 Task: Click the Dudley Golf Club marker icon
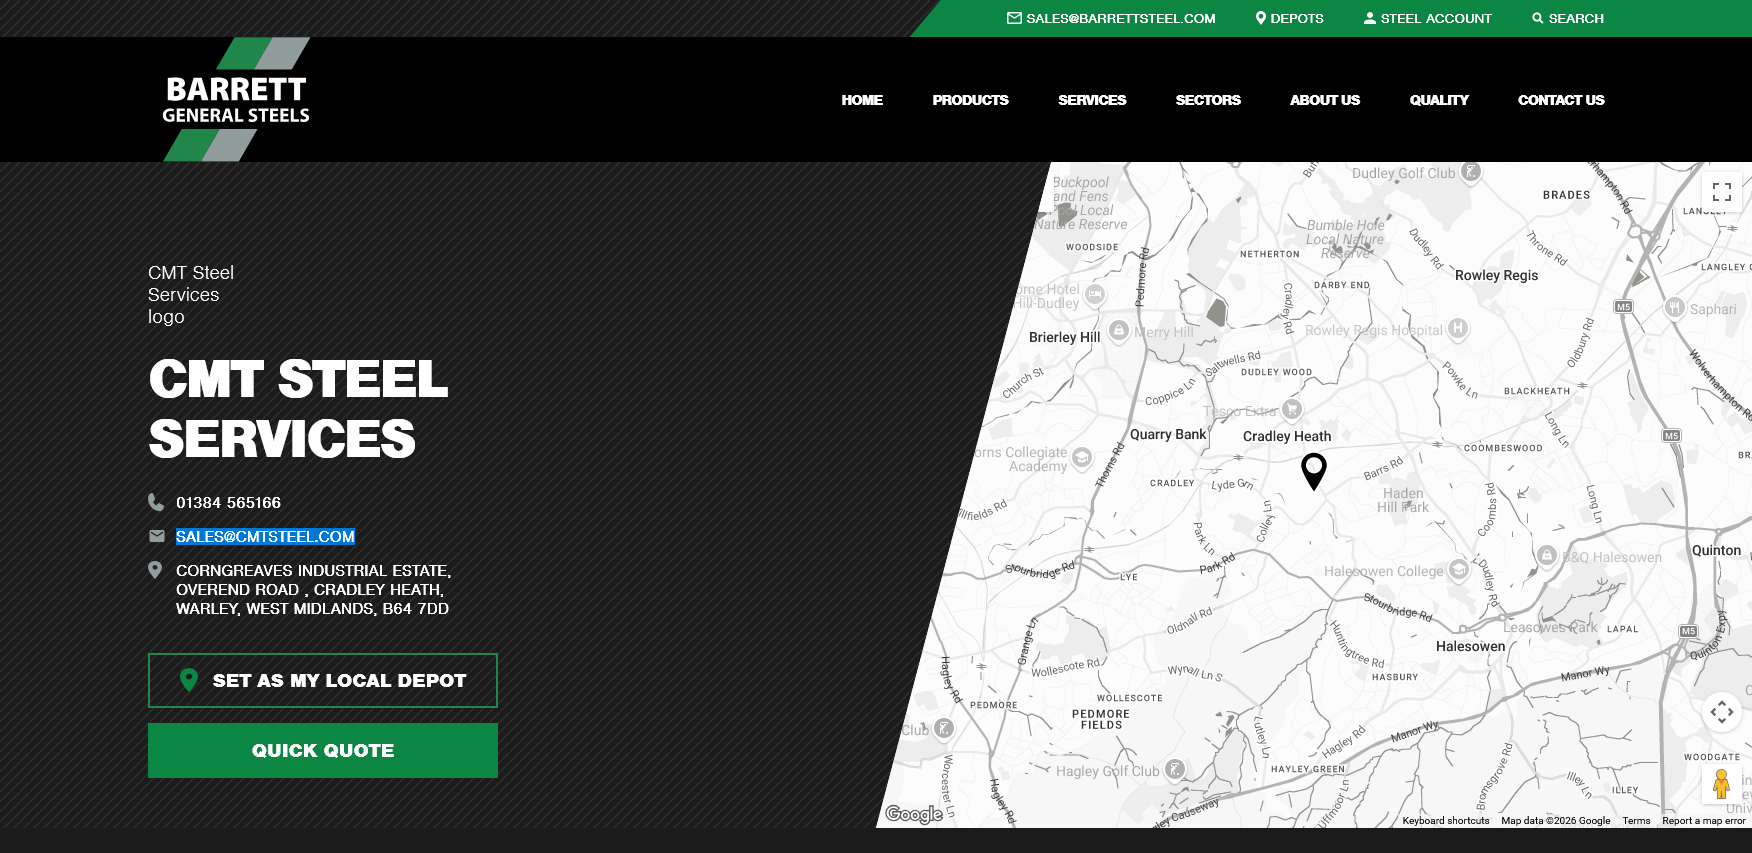(x=1471, y=172)
